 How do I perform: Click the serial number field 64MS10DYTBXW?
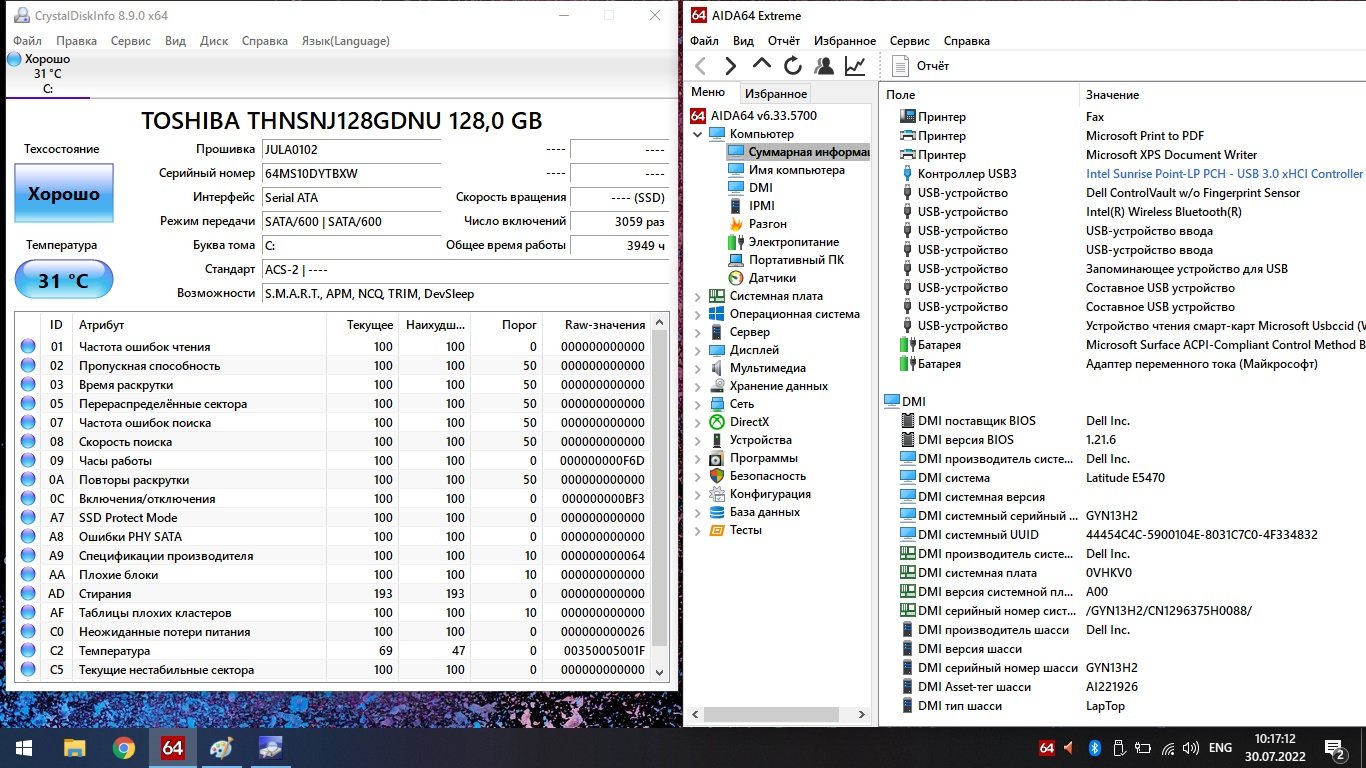(x=350, y=173)
